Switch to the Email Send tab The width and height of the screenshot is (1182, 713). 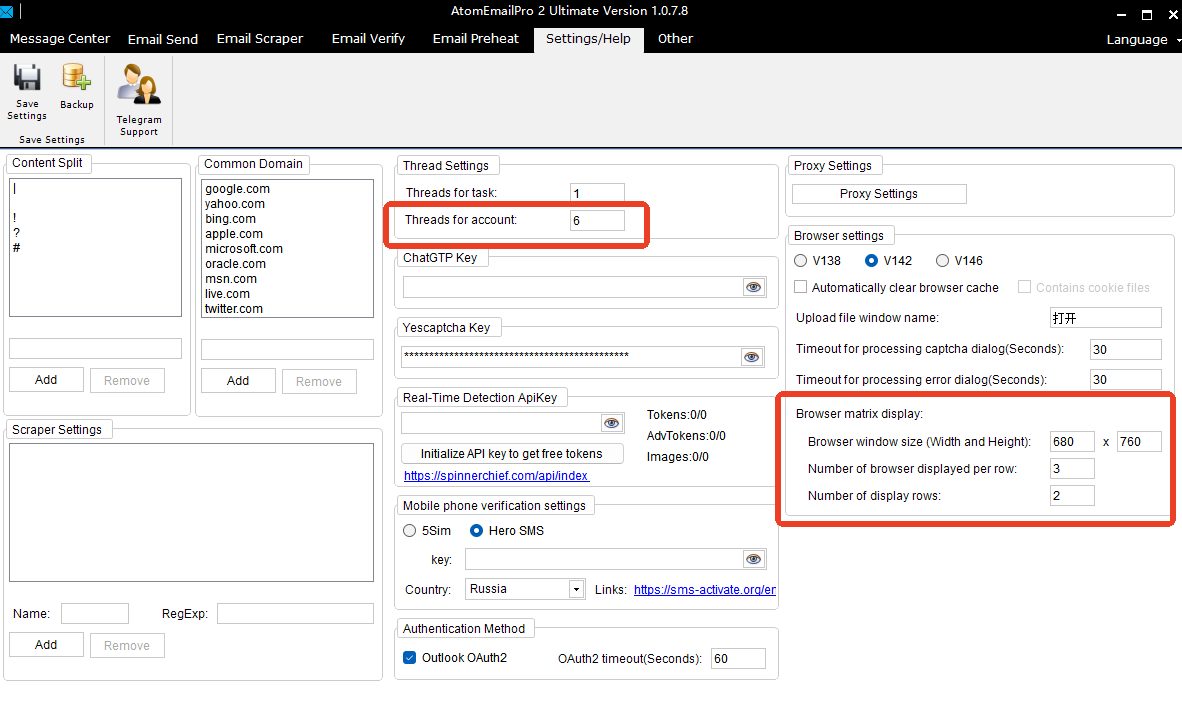click(163, 39)
